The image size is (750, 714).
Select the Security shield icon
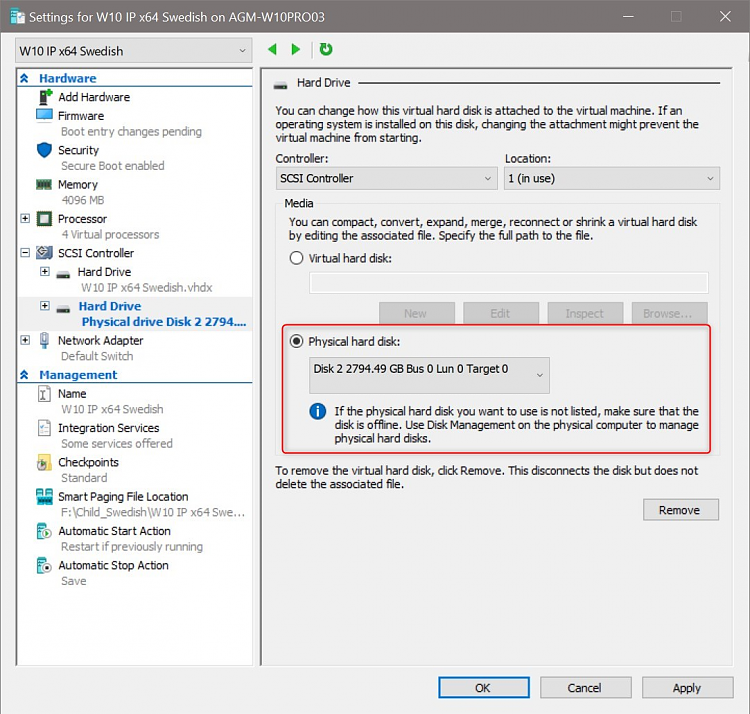point(44,150)
